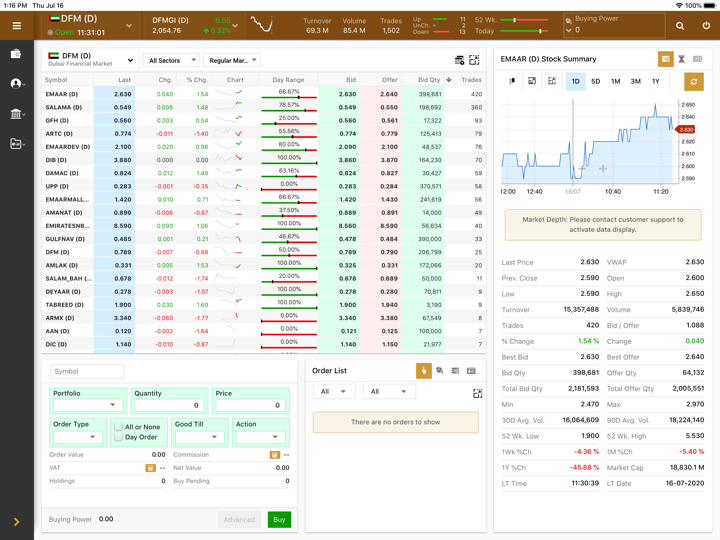Click the search magnifier icon
Viewport: 720px width, 540px height.
click(680, 25)
